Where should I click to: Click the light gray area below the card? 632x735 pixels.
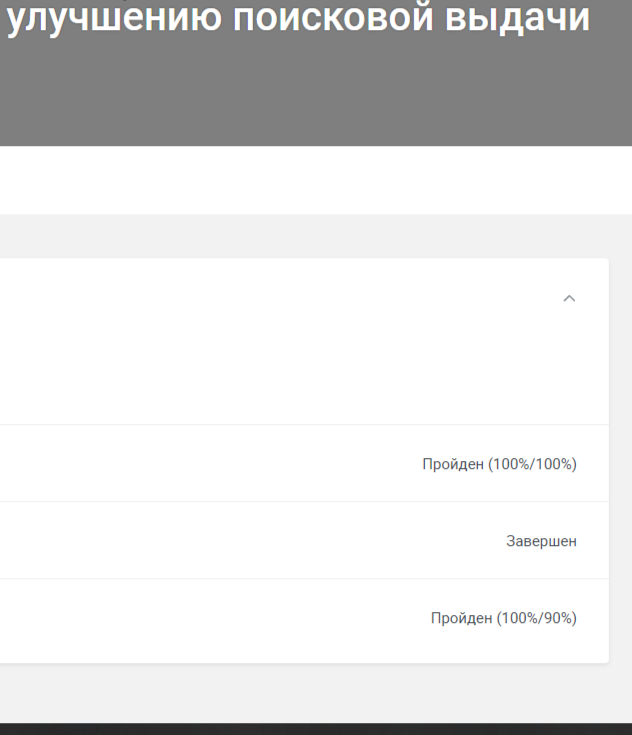tap(316, 693)
